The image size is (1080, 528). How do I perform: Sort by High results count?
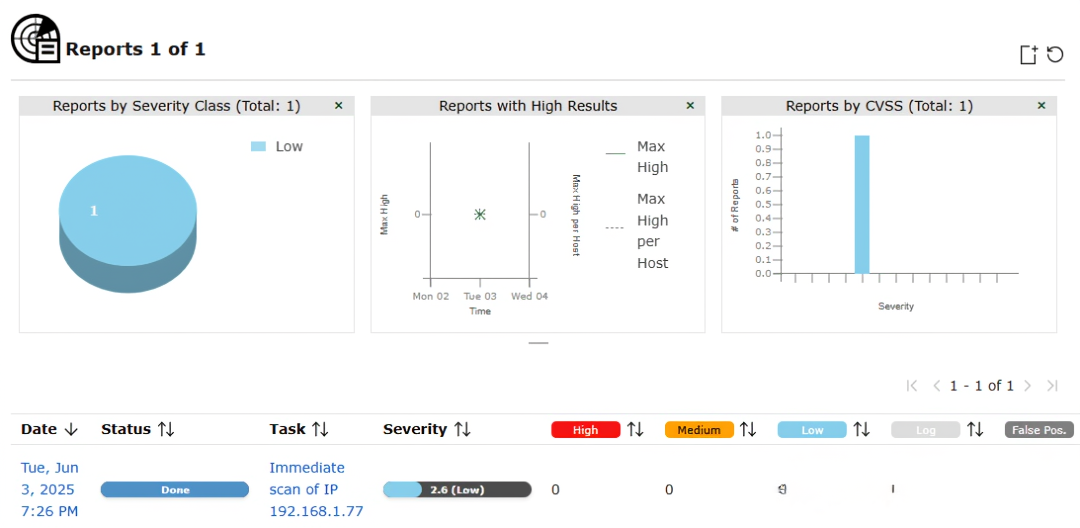tap(636, 430)
